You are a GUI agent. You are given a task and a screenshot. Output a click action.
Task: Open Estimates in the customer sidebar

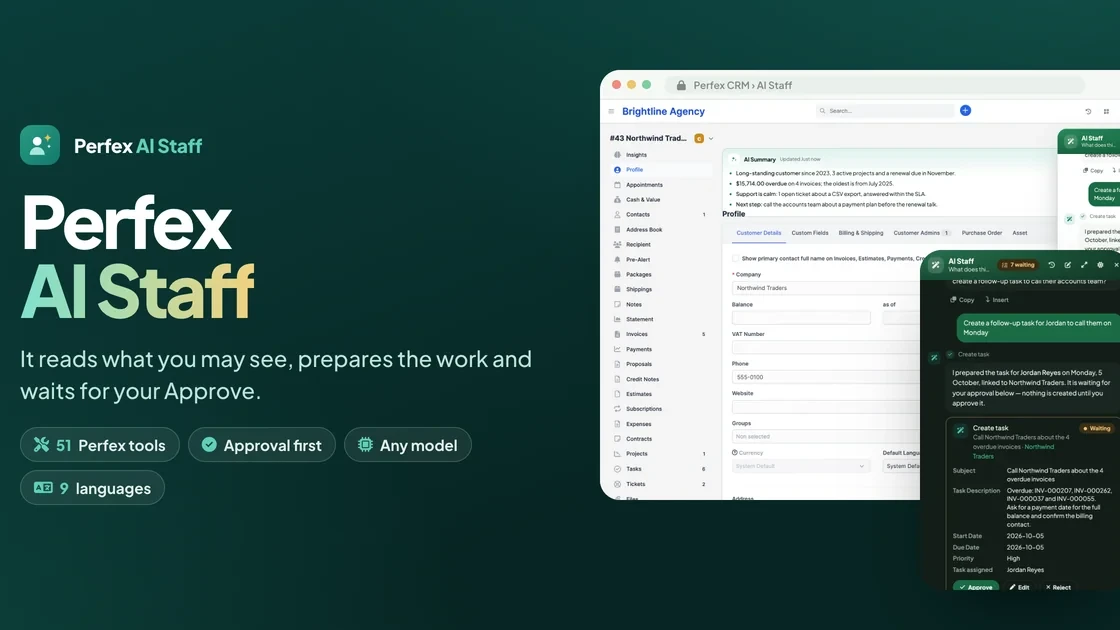pos(661,394)
